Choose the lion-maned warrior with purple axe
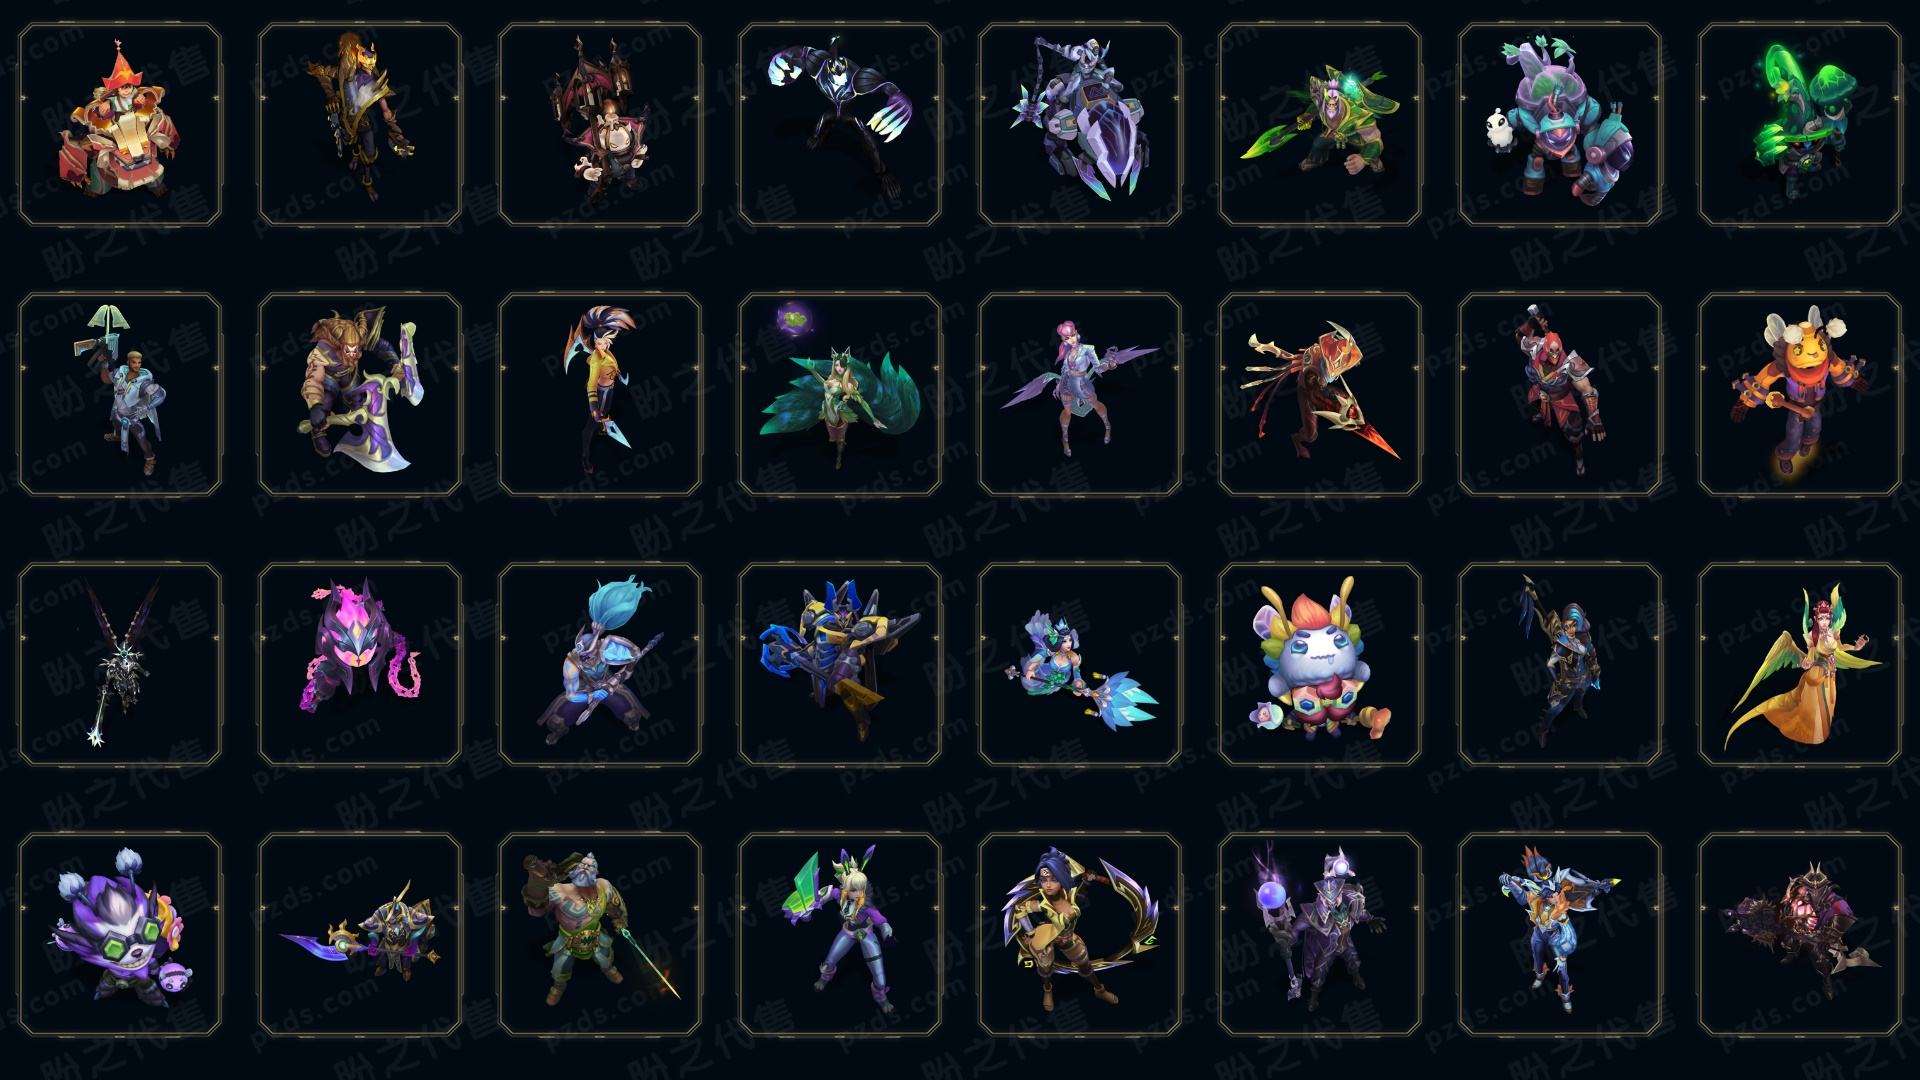 click(x=360, y=394)
